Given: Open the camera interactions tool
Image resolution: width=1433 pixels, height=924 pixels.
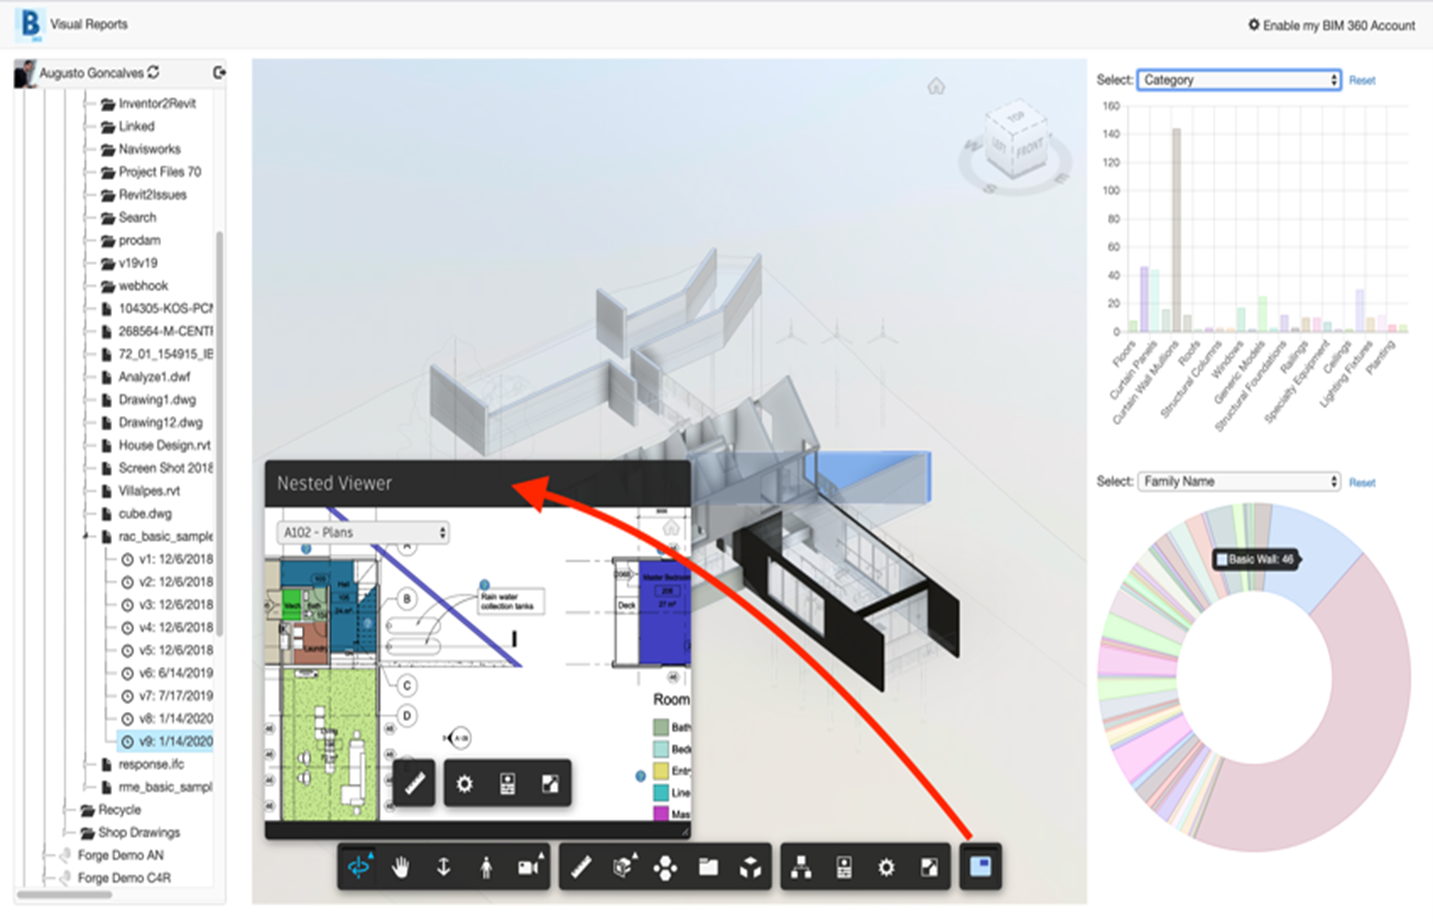Looking at the screenshot, I should [x=528, y=866].
